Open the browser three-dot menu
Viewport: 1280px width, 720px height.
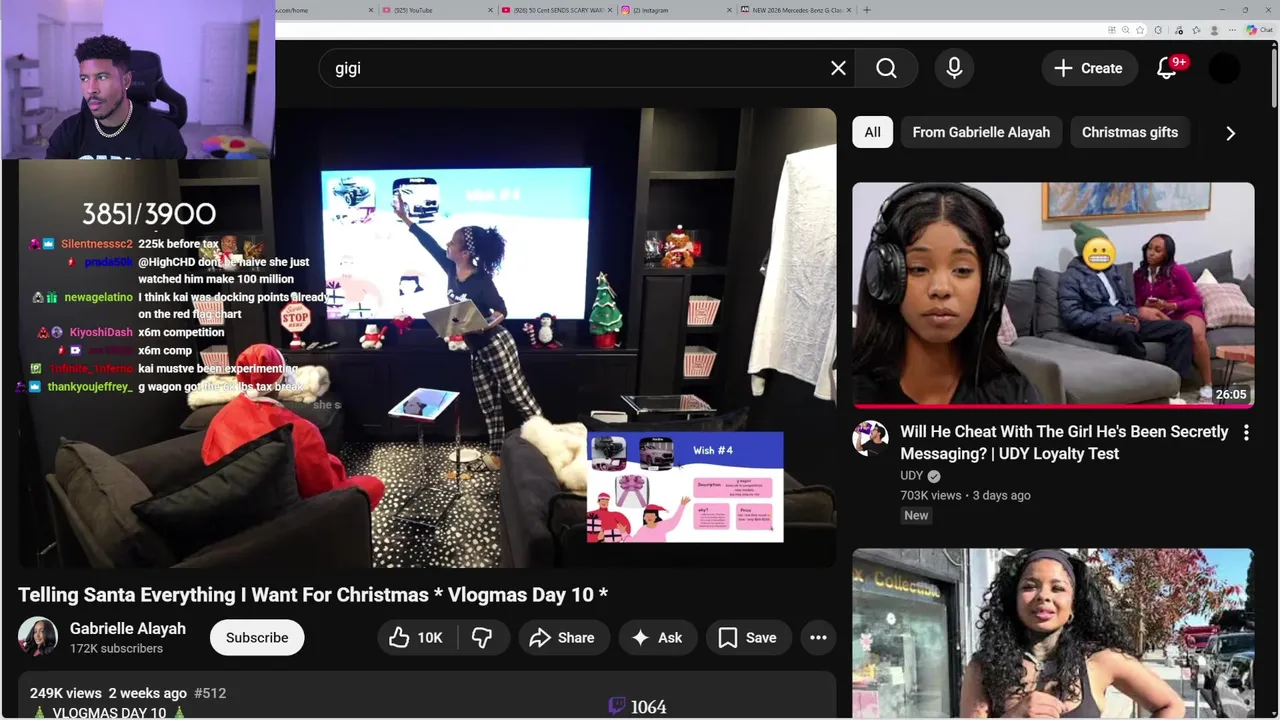(1232, 30)
